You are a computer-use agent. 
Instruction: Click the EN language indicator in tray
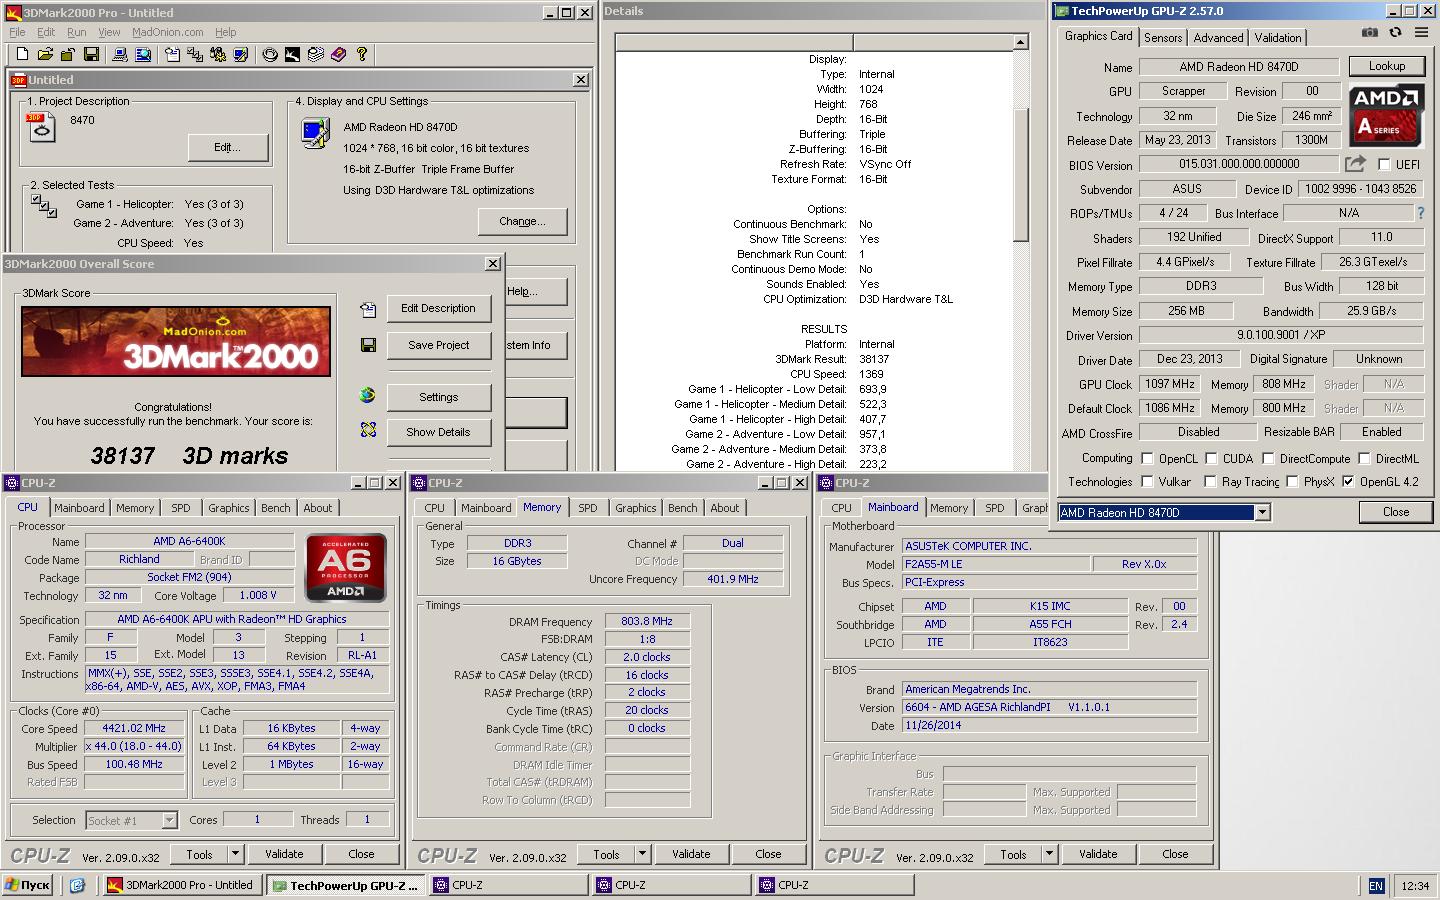(1376, 886)
